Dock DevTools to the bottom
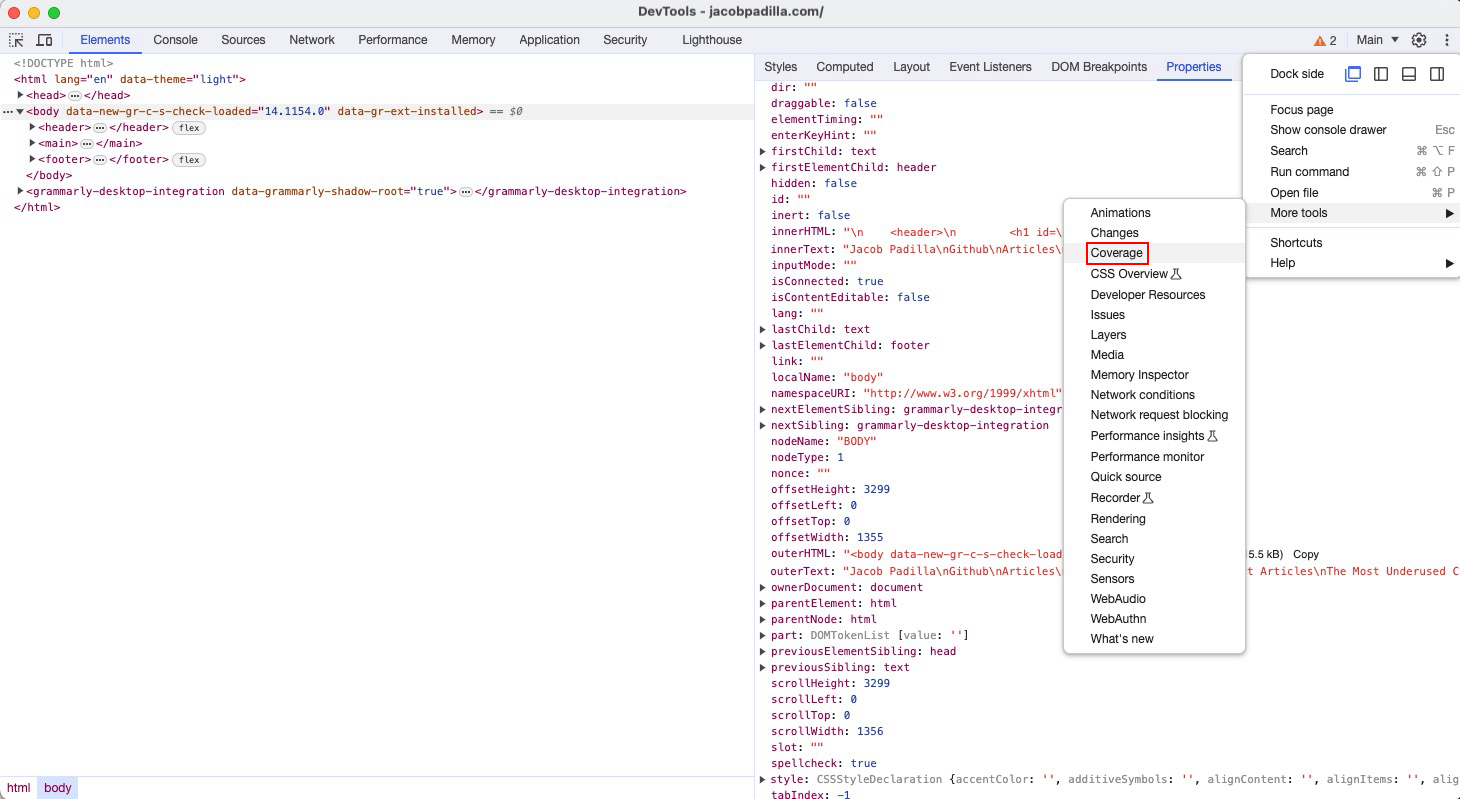This screenshot has width=1460, height=799. pyautogui.click(x=1409, y=74)
